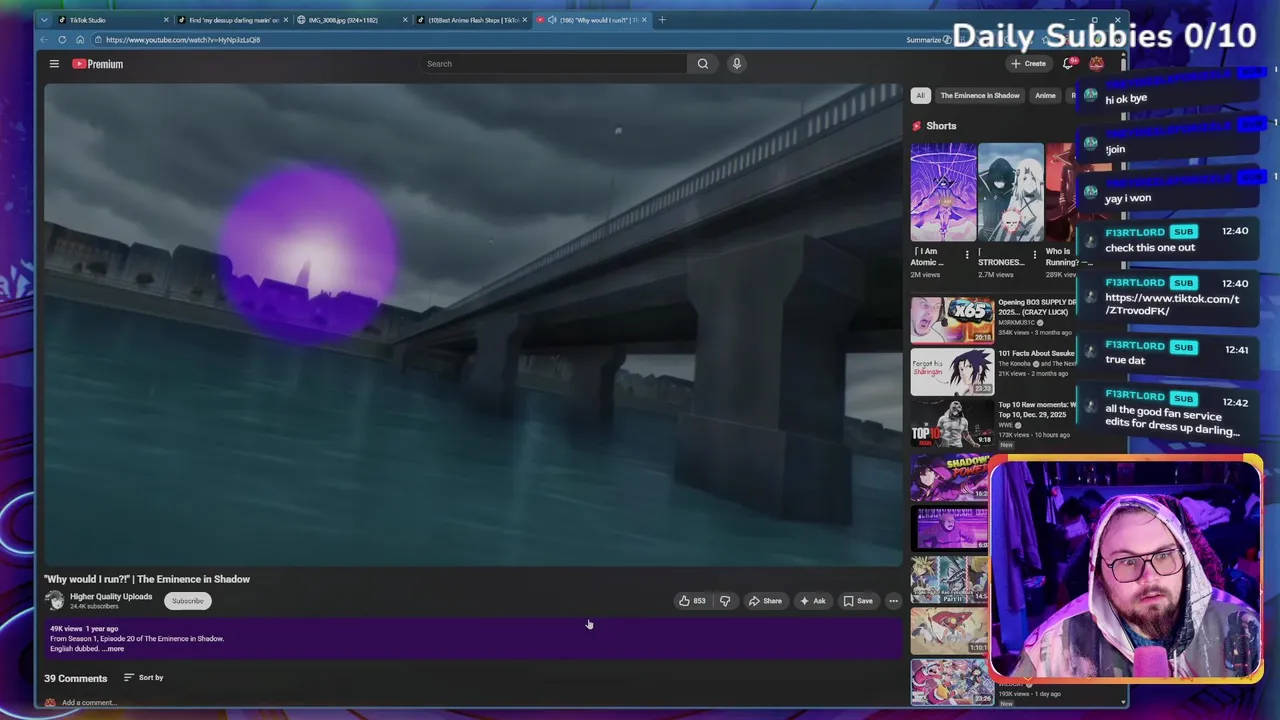Open the more actions ellipsis under video
The height and width of the screenshot is (720, 1280).
(893, 601)
